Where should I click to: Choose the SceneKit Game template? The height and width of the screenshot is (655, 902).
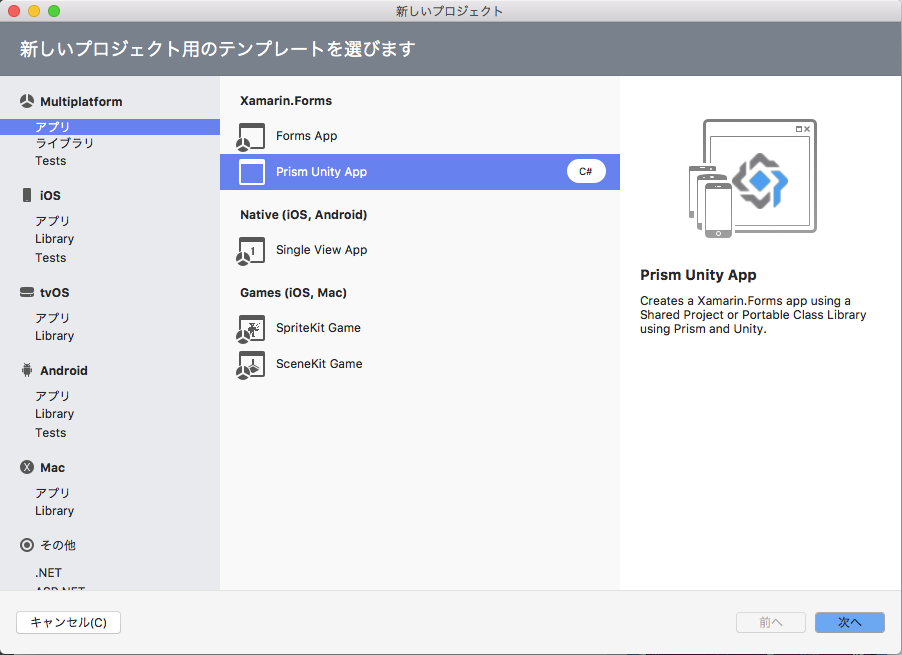tap(420, 364)
